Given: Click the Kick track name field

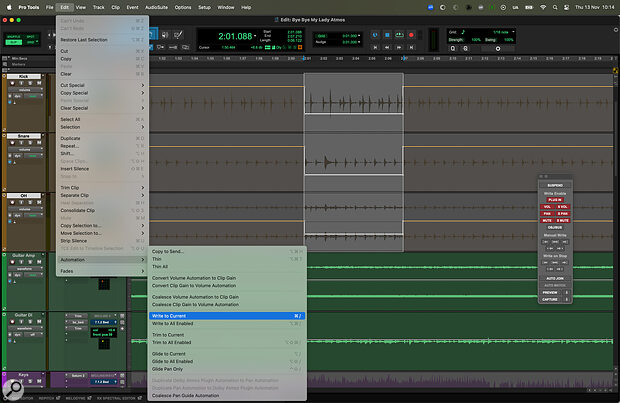Looking at the screenshot, I should (24, 76).
